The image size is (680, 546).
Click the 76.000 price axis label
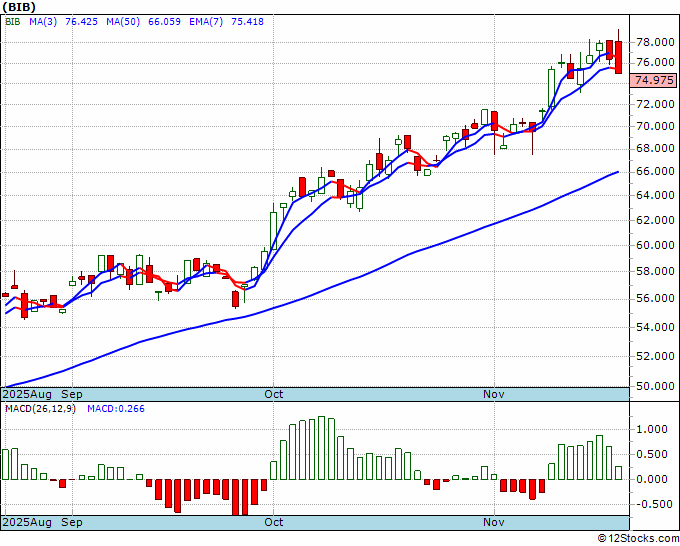click(x=655, y=62)
